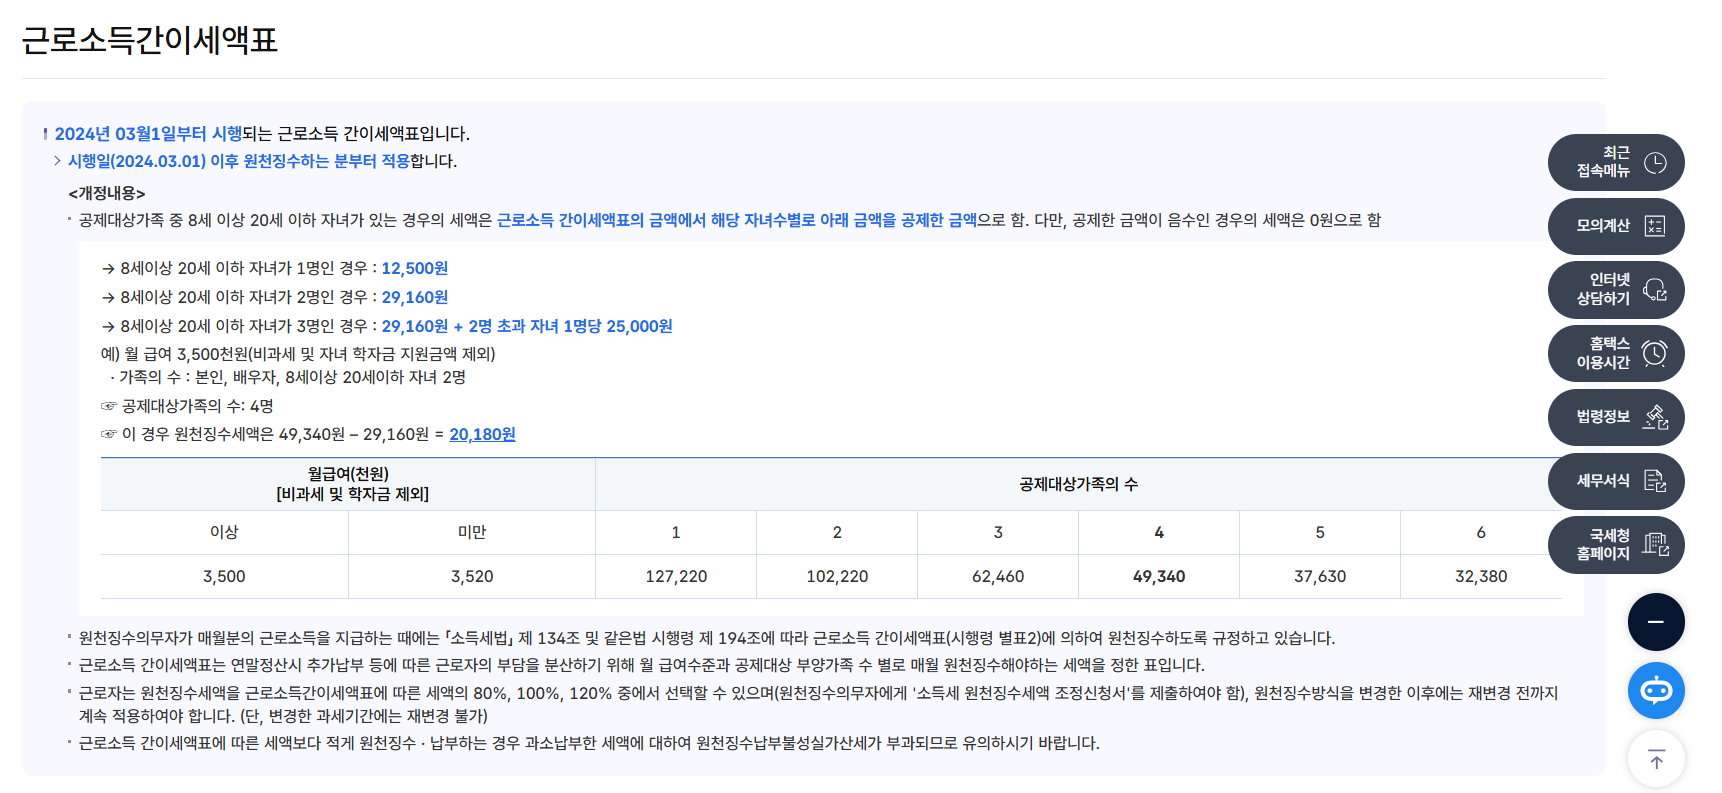Click the 공제대상가족의 수 header

[x=1078, y=484]
